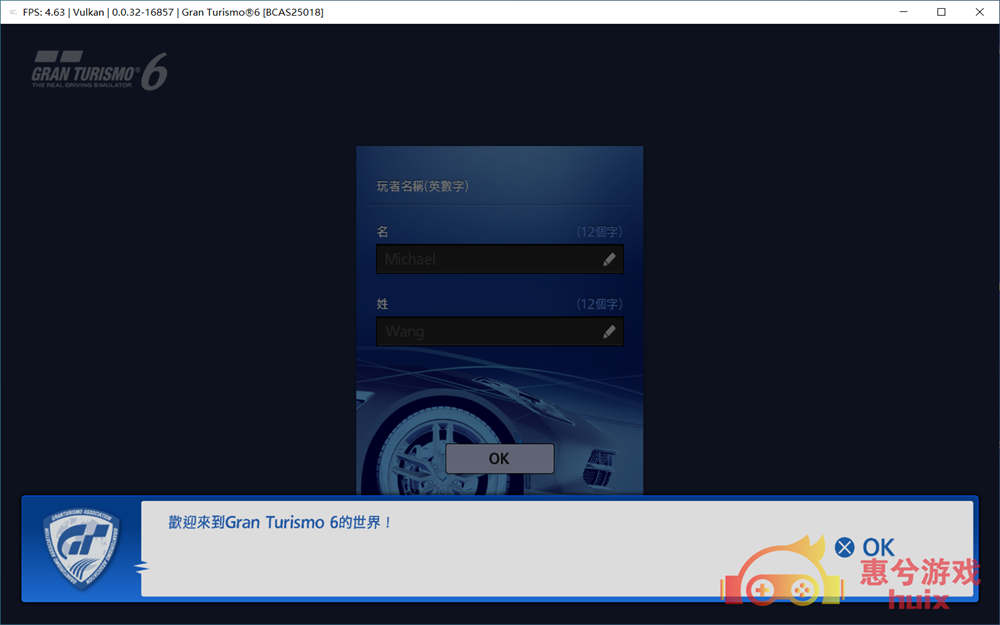
Task: Click the 歡迎來到Gran Turismo 6的世界 message text
Action: pyautogui.click(x=280, y=522)
